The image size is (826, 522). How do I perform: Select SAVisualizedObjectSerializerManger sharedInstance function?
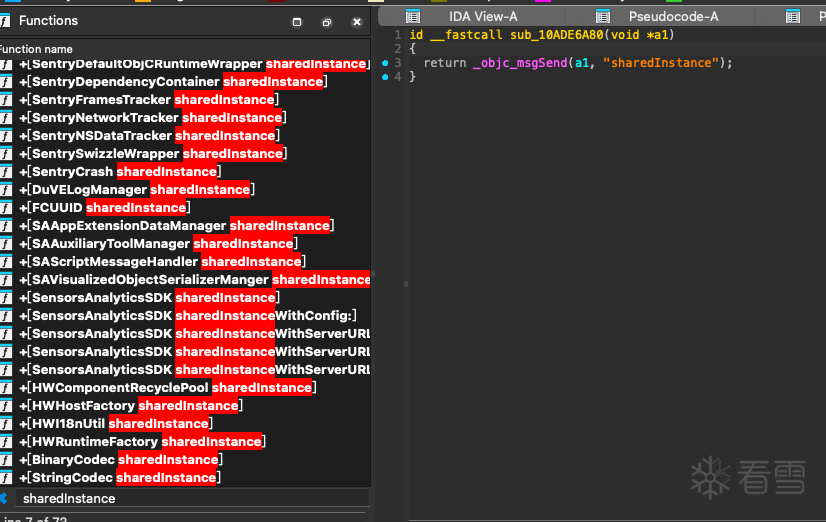[x=185, y=279]
